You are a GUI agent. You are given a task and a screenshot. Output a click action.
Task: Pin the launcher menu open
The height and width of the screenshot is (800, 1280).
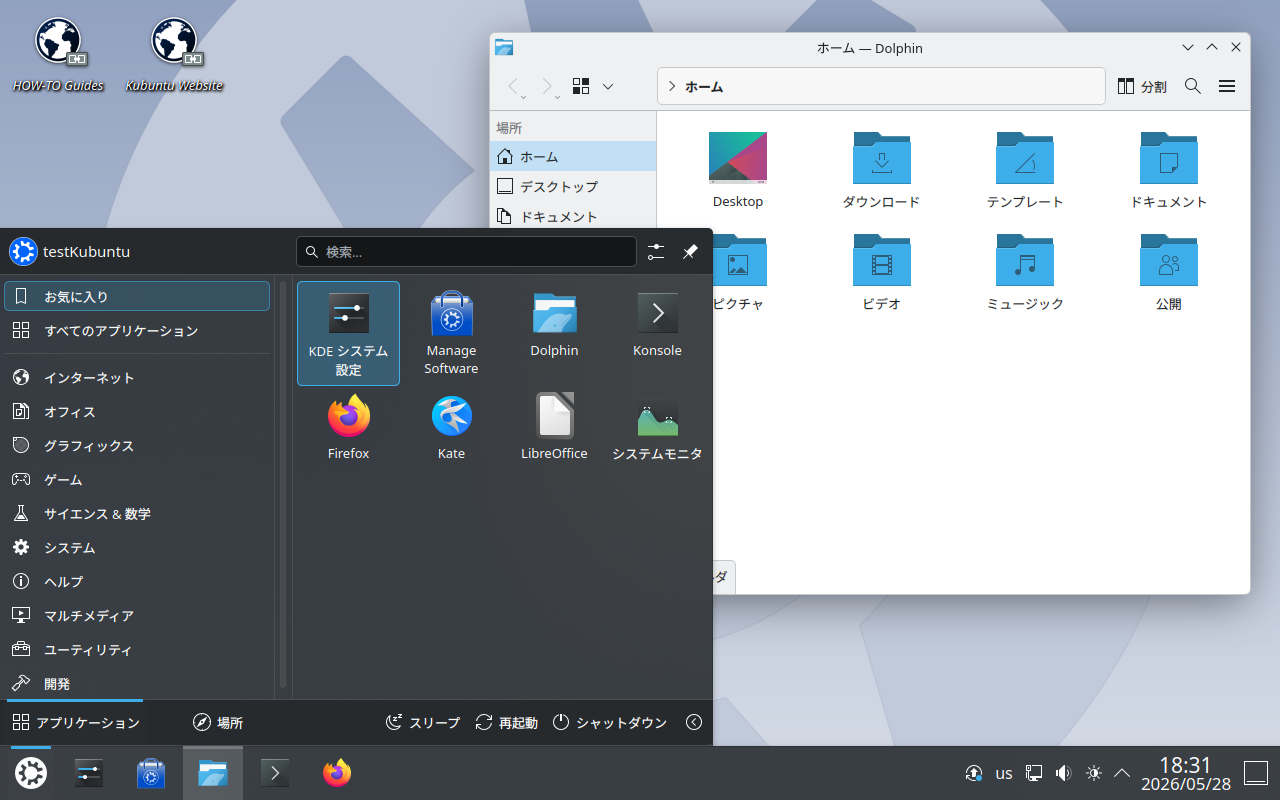pos(690,252)
